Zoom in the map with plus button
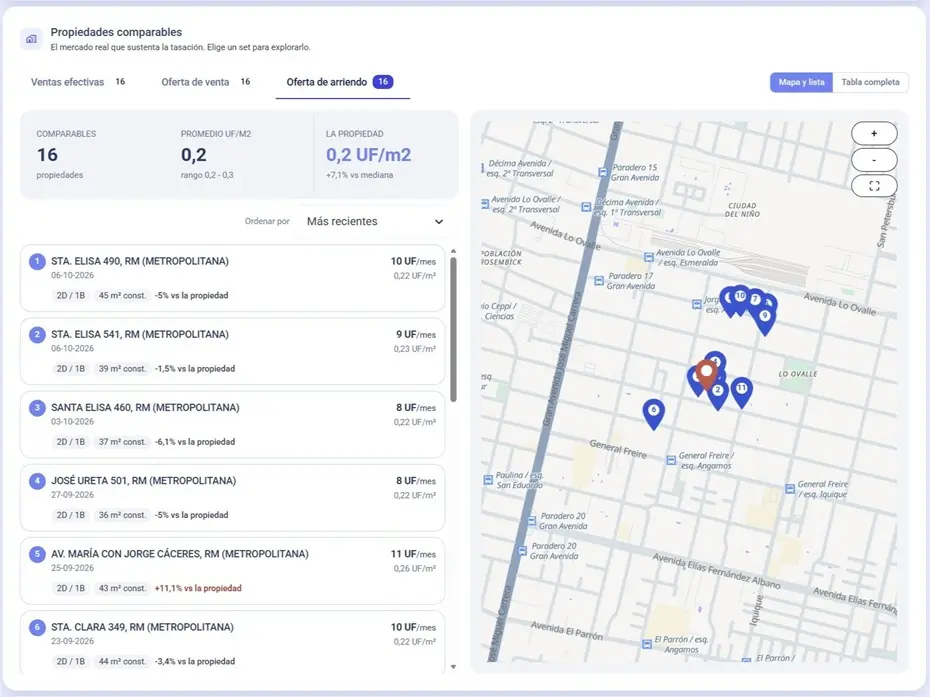 tap(874, 133)
